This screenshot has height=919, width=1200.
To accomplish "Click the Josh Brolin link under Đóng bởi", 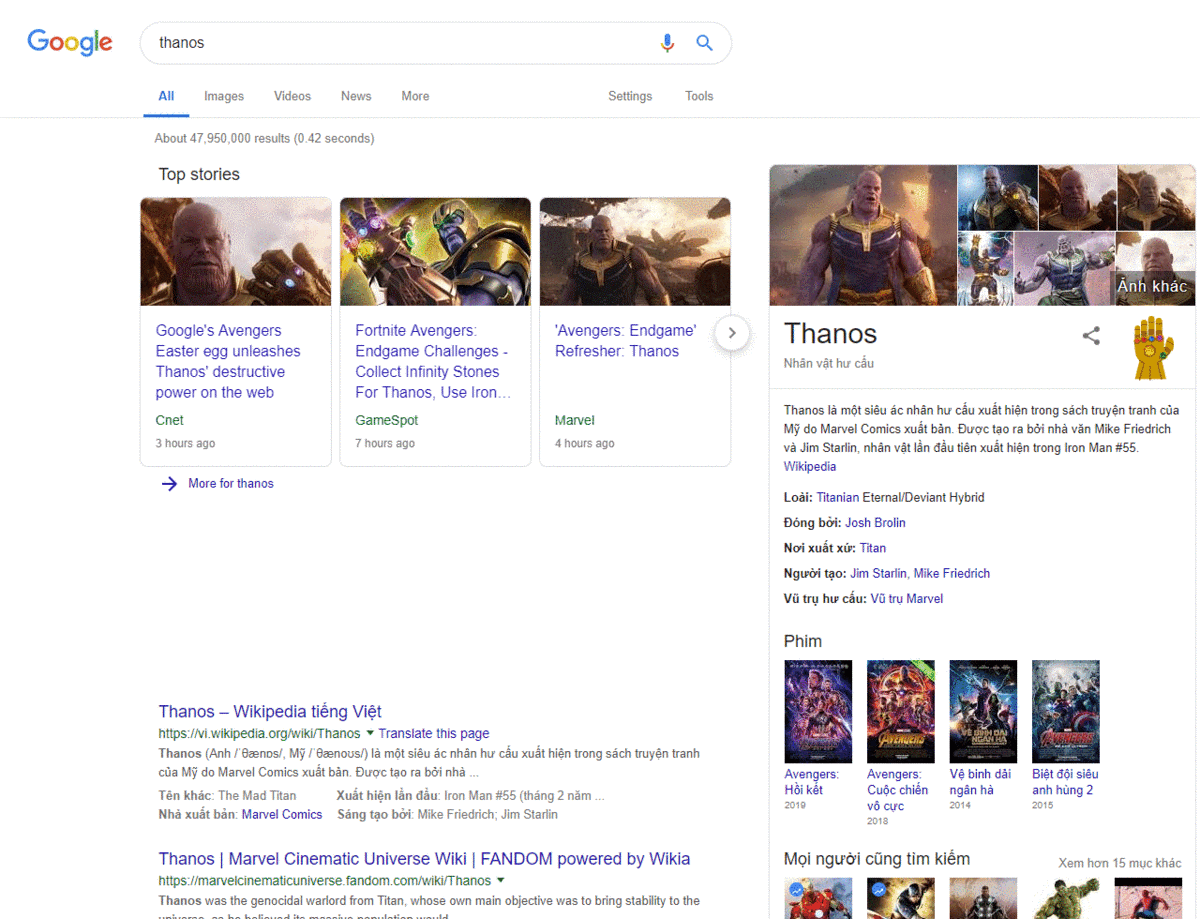I will 875,522.
